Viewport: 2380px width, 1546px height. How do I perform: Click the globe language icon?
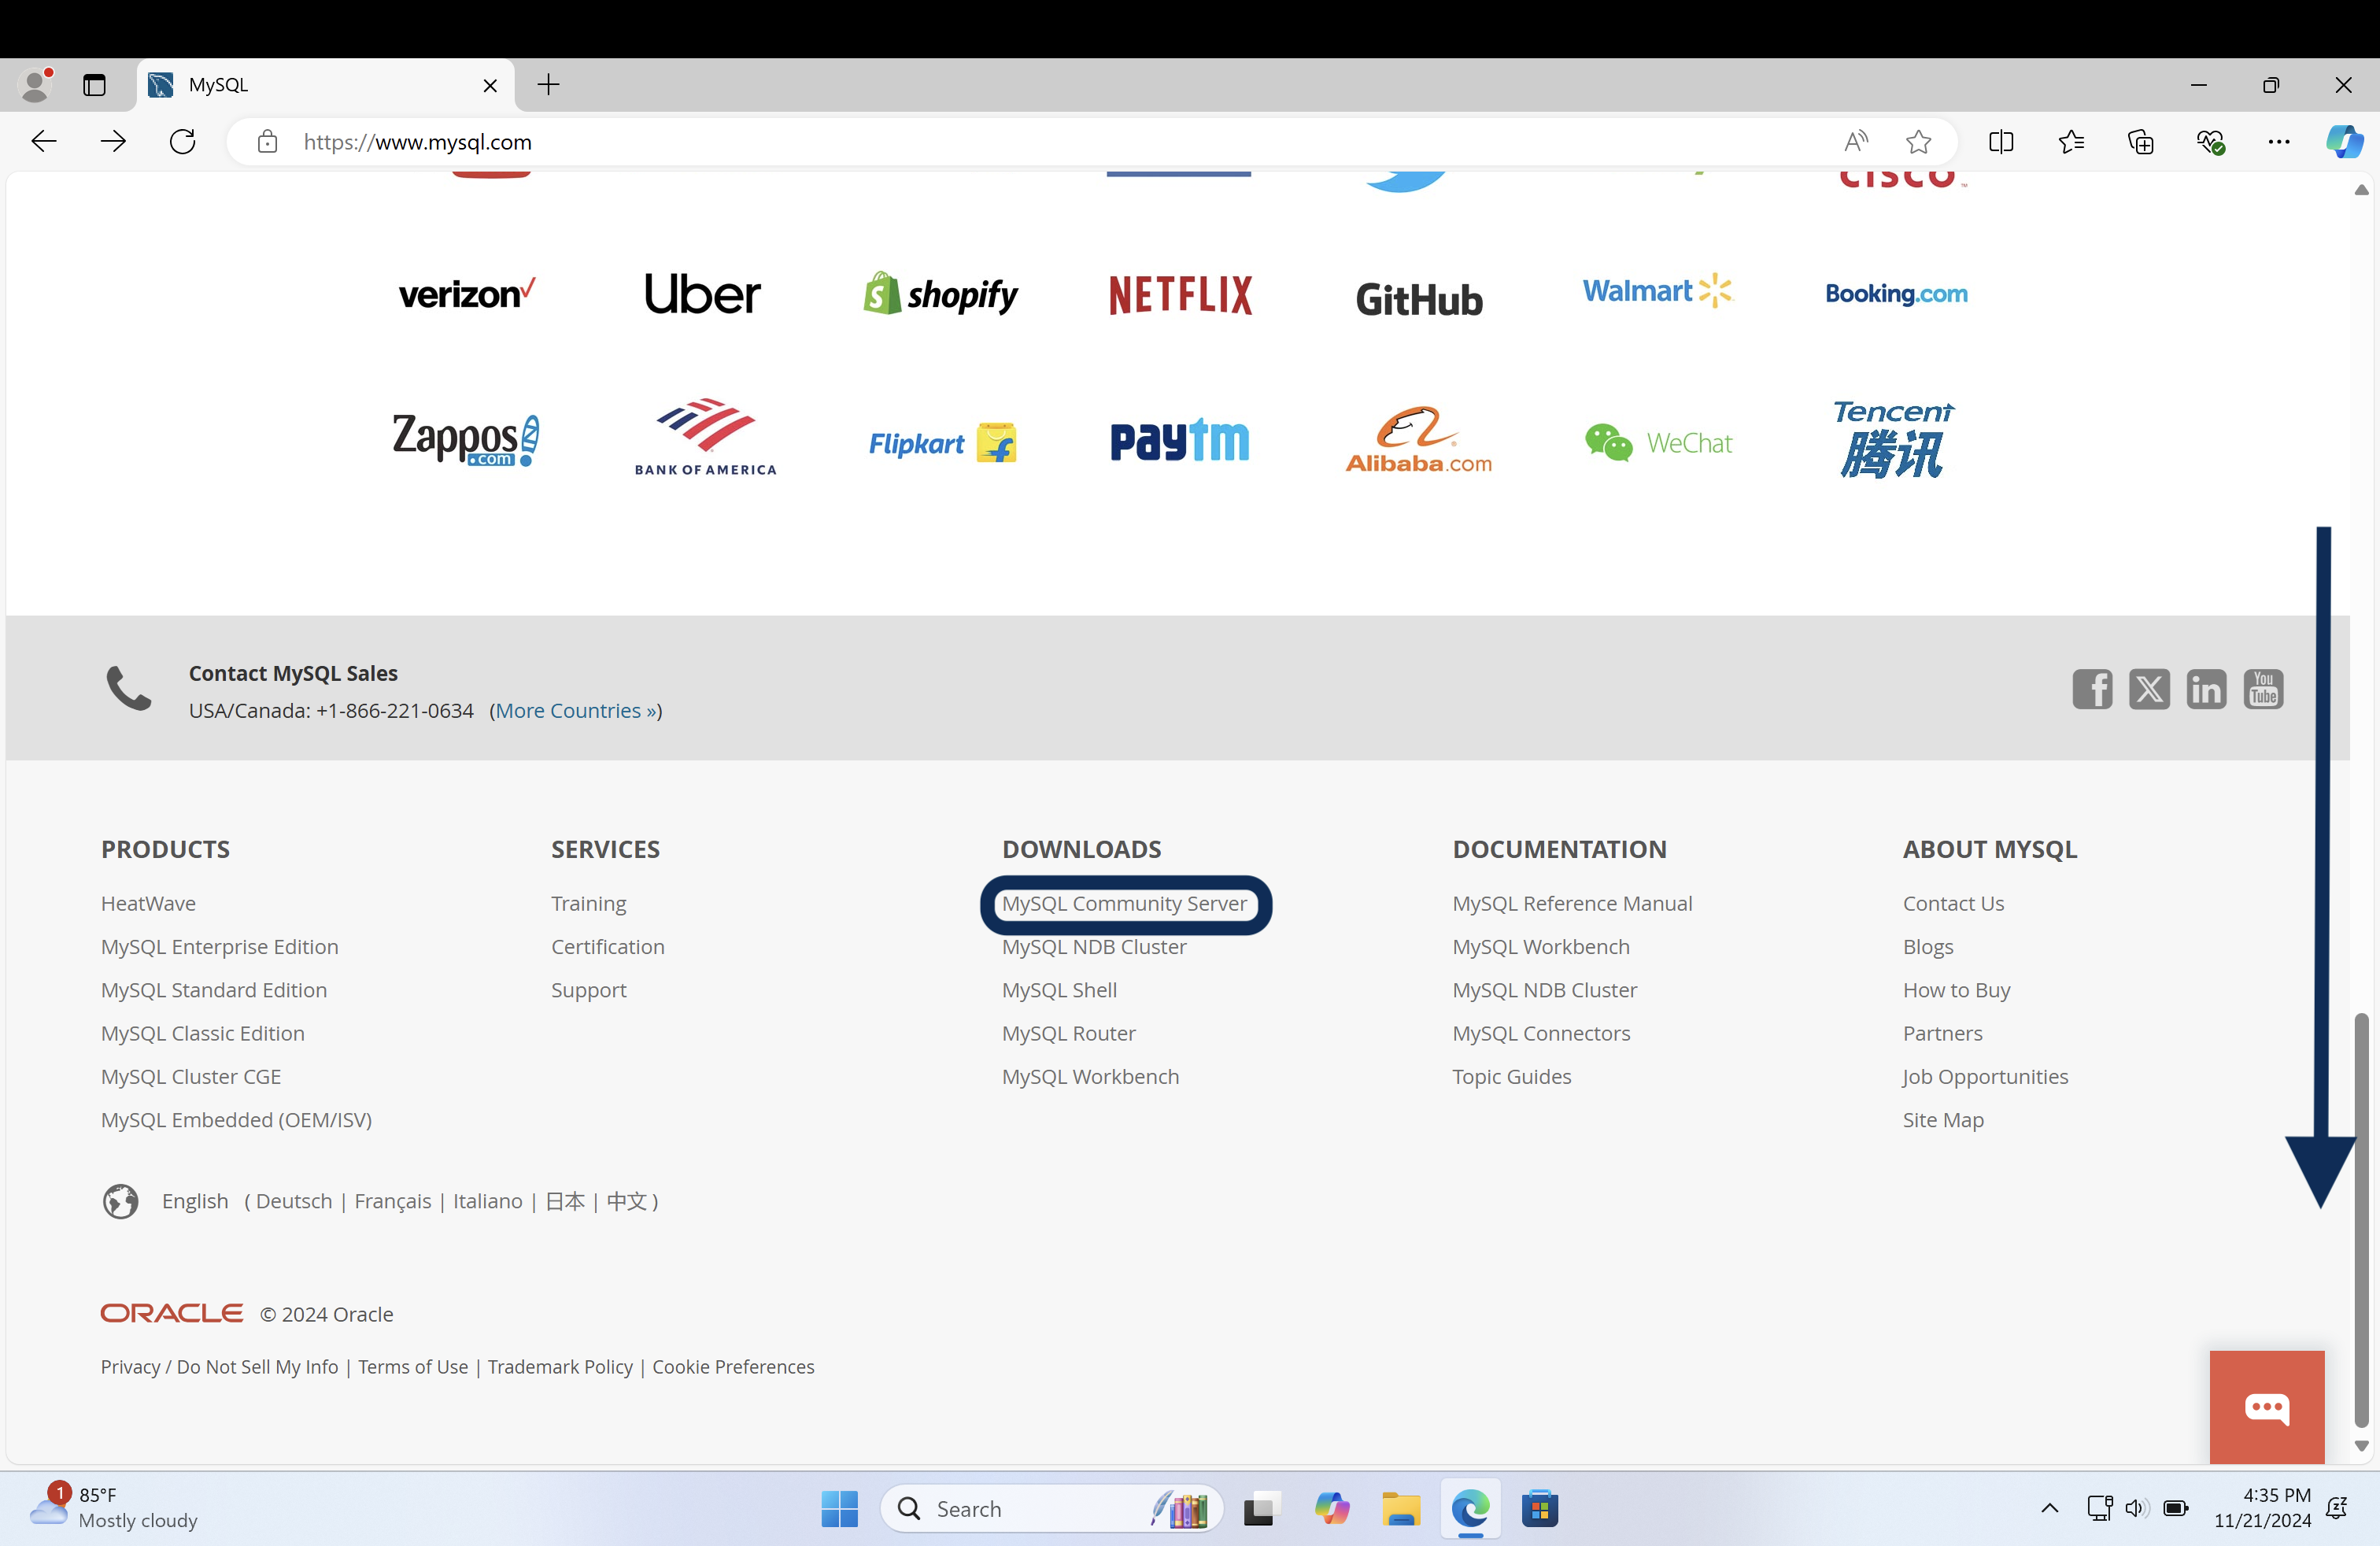pos(121,1201)
